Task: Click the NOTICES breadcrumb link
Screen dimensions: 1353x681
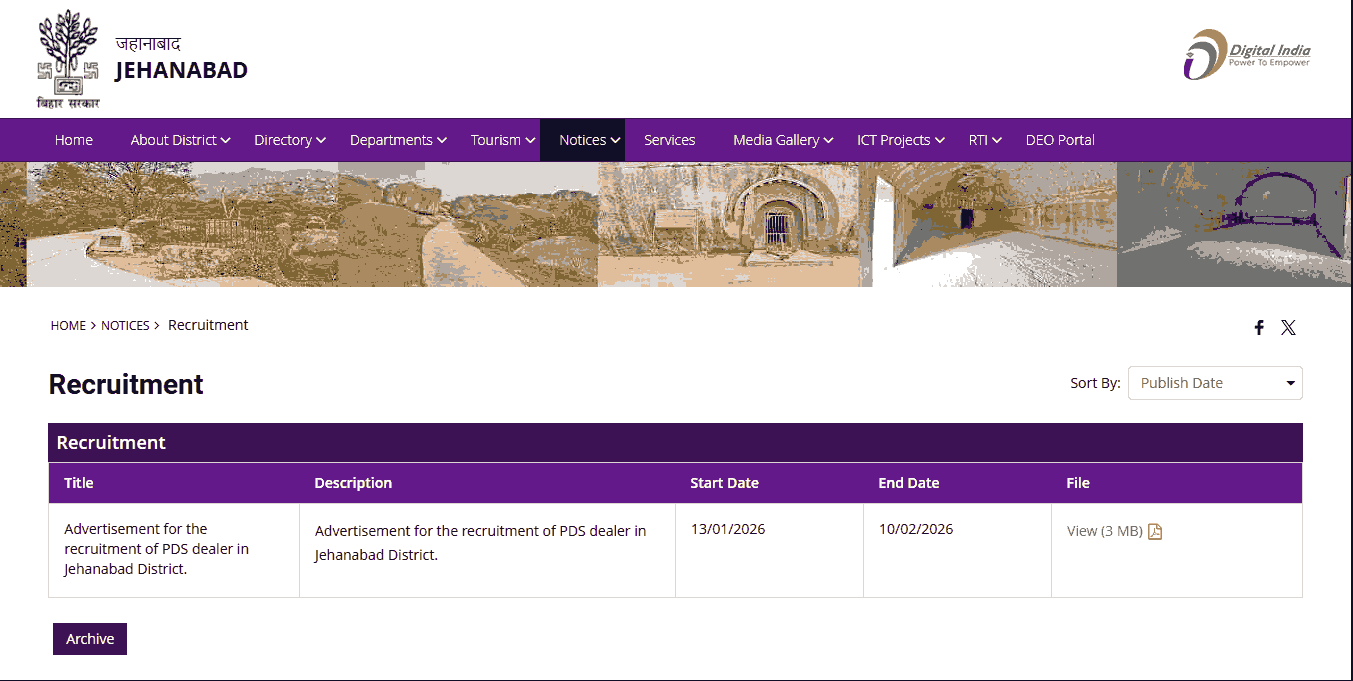Action: [x=125, y=325]
